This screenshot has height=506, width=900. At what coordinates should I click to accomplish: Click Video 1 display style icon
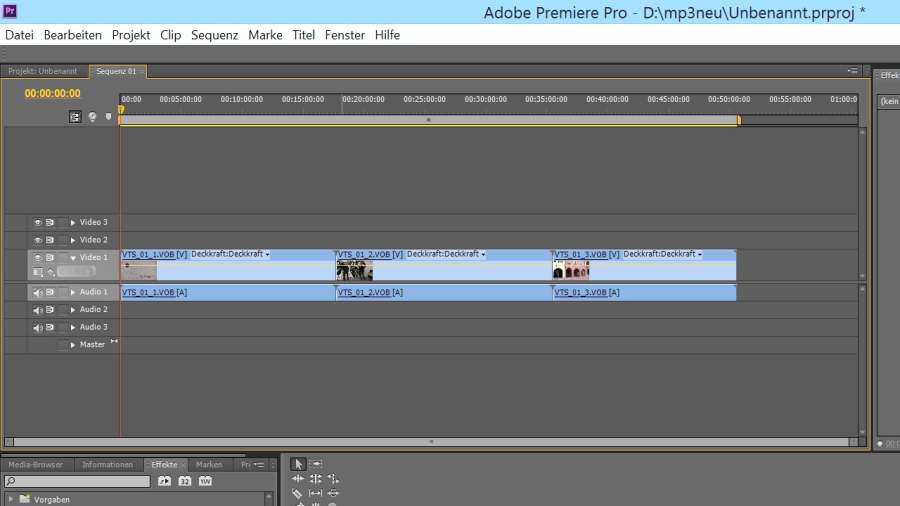pos(38,272)
